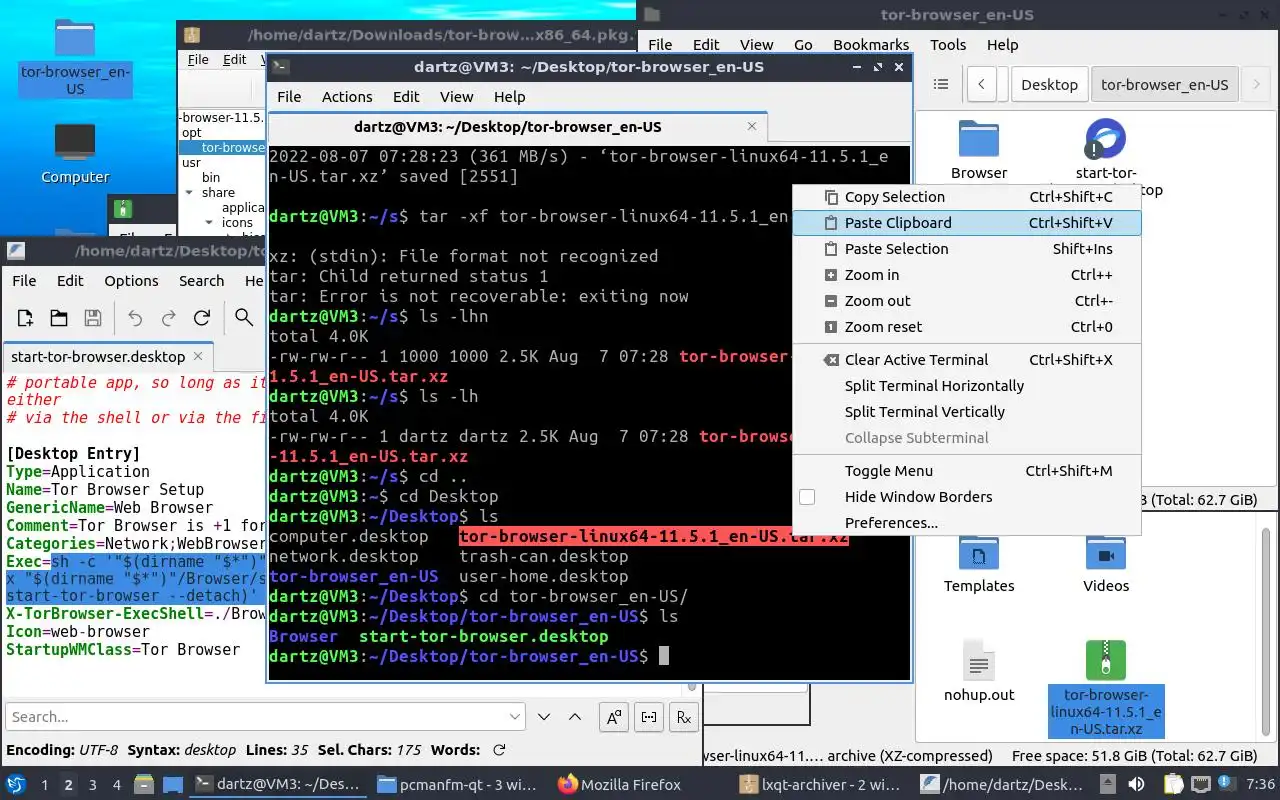Image resolution: width=1280 pixels, height=800 pixels.
Task: Click the volume speaker icon in tray
Action: point(1136,785)
